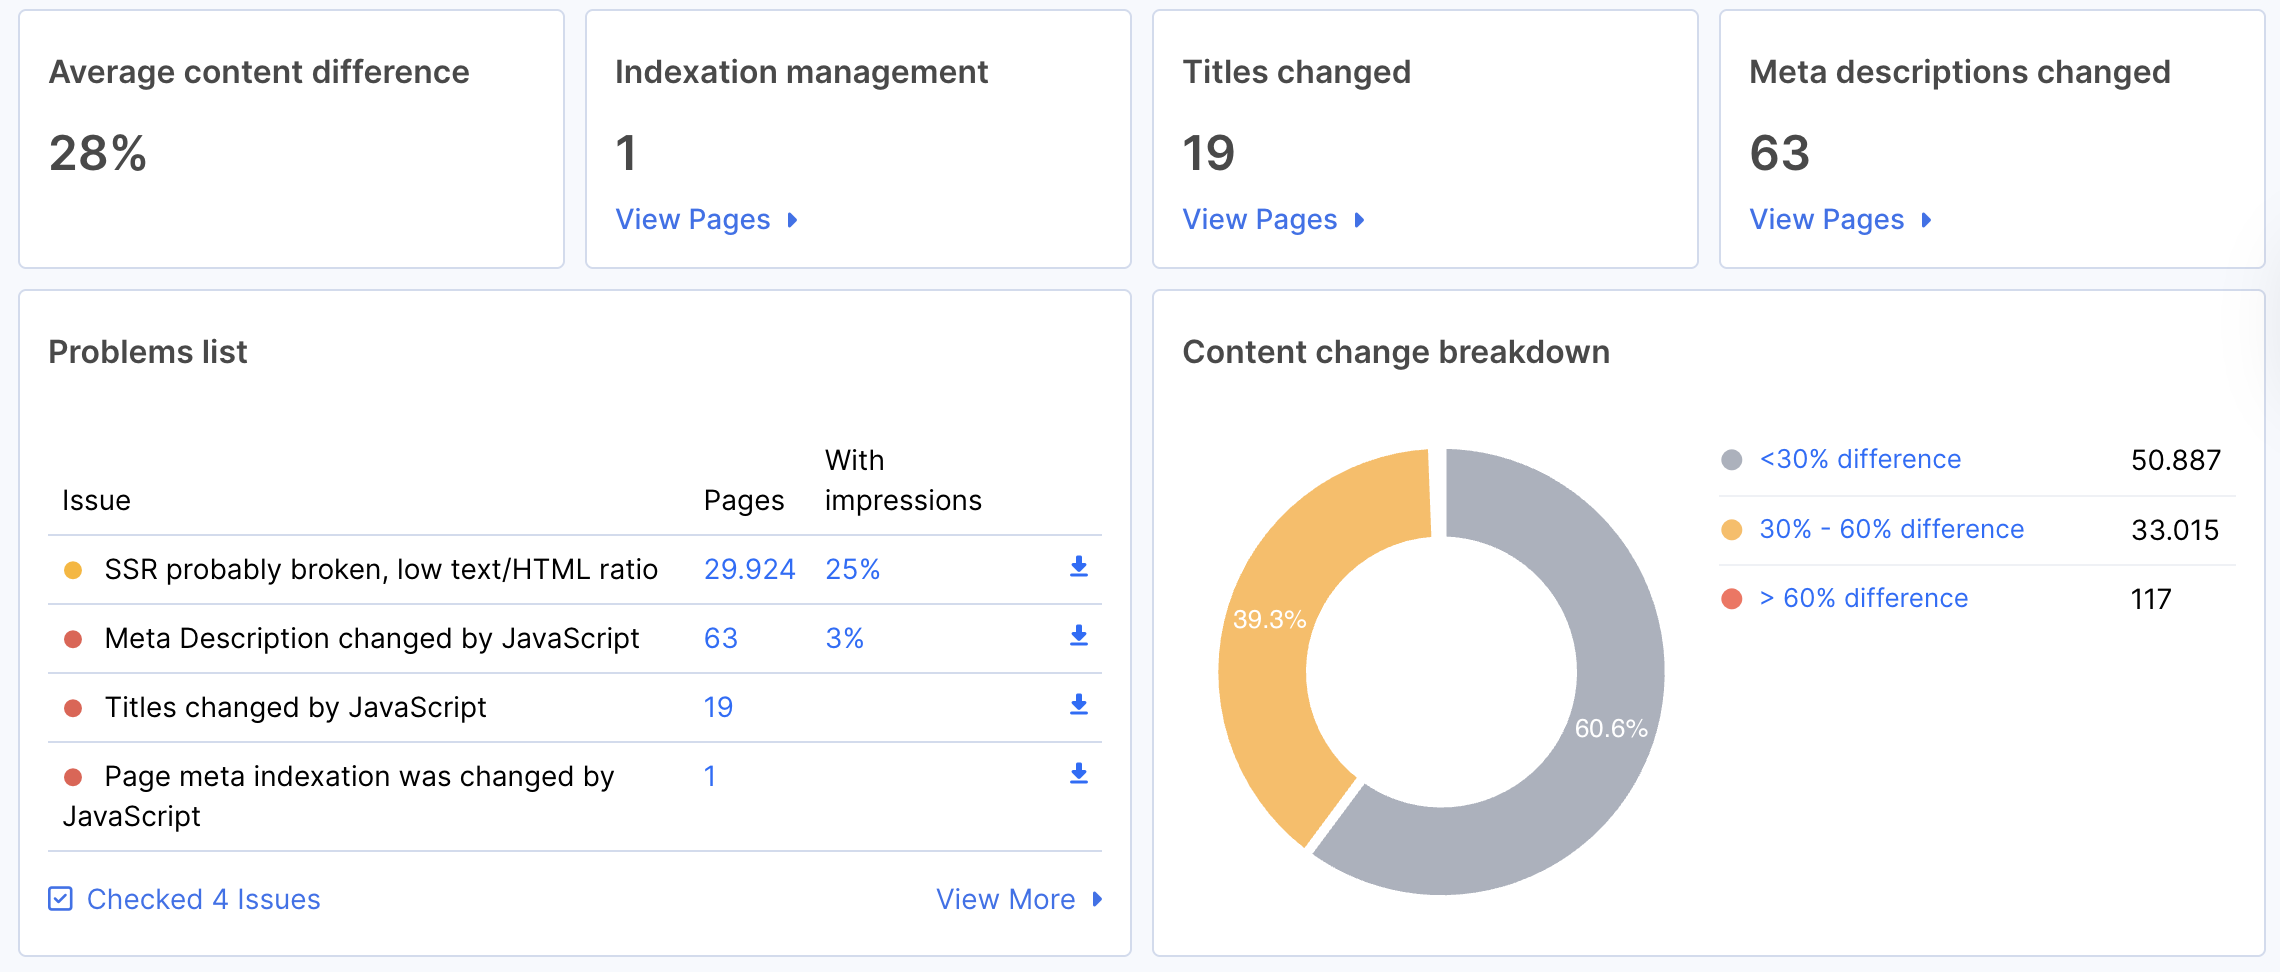Open View Pages under Titles changed

[x=1272, y=219]
